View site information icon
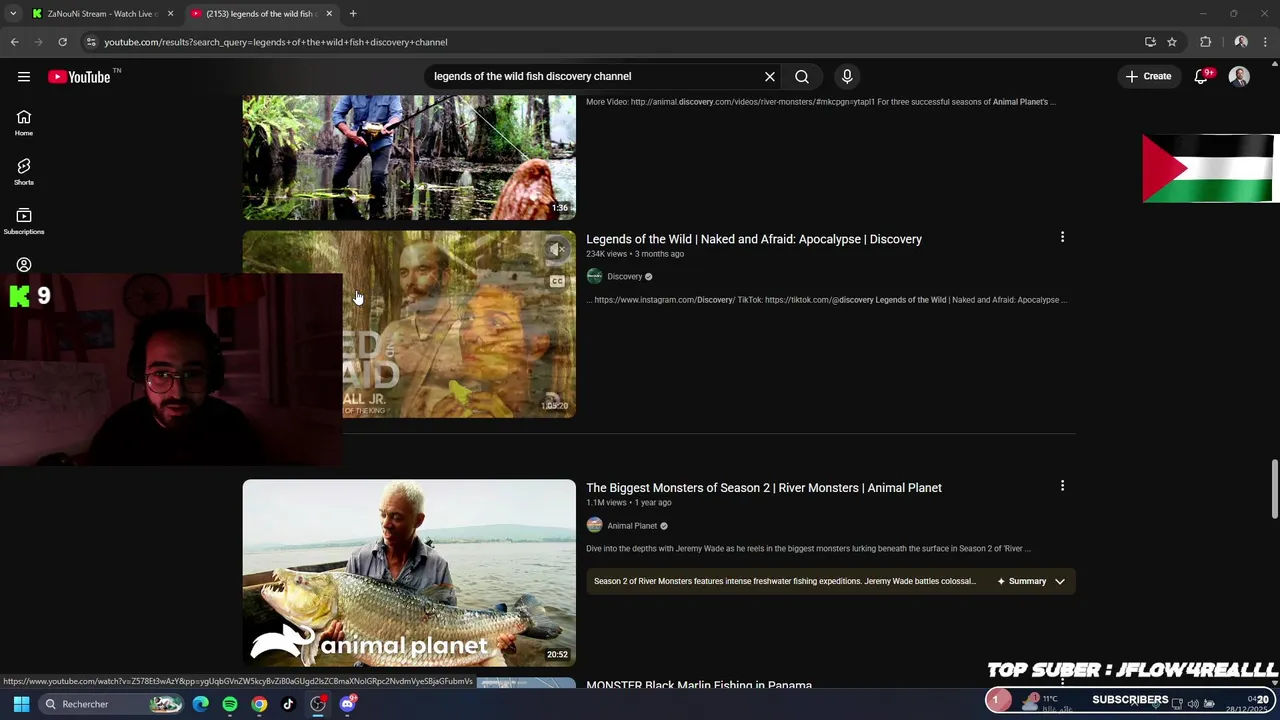The height and width of the screenshot is (720, 1280). 91,42
